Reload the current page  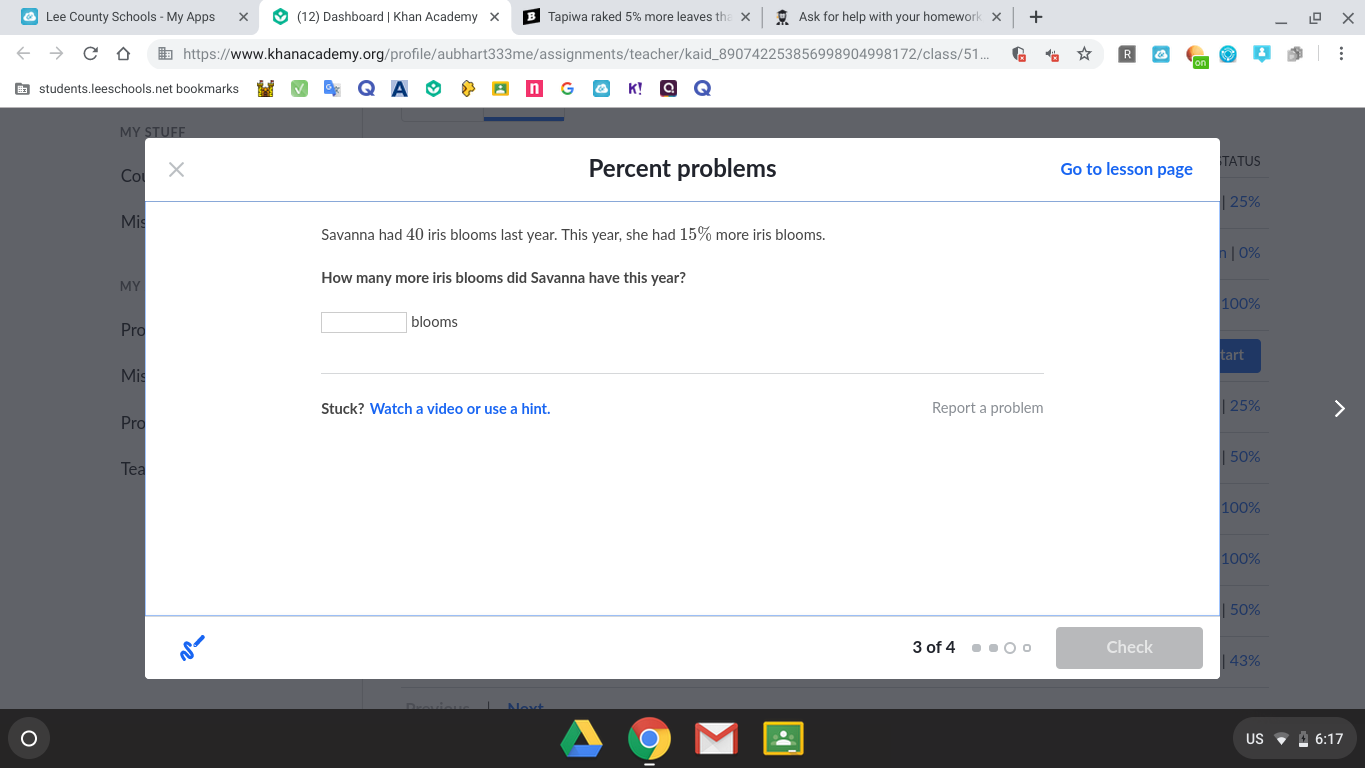pyautogui.click(x=90, y=54)
